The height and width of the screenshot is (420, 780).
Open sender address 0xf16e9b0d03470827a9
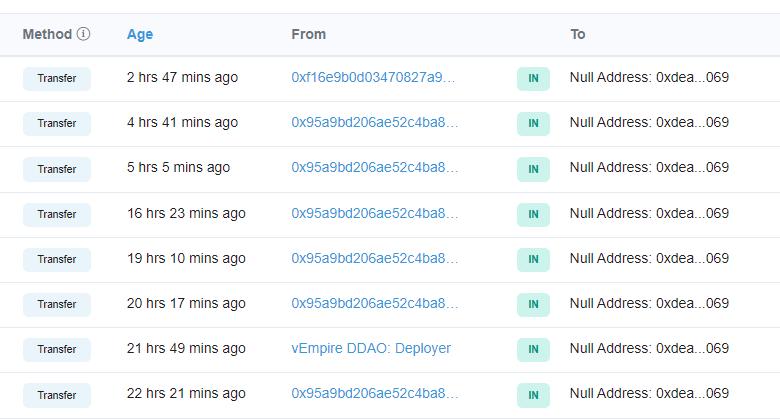pos(374,78)
